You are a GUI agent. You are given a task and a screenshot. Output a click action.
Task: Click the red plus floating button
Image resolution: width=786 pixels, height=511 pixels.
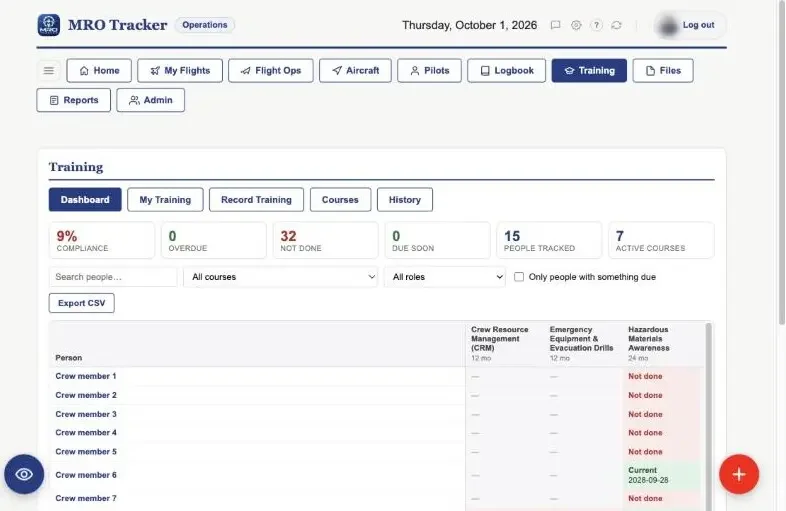(739, 474)
